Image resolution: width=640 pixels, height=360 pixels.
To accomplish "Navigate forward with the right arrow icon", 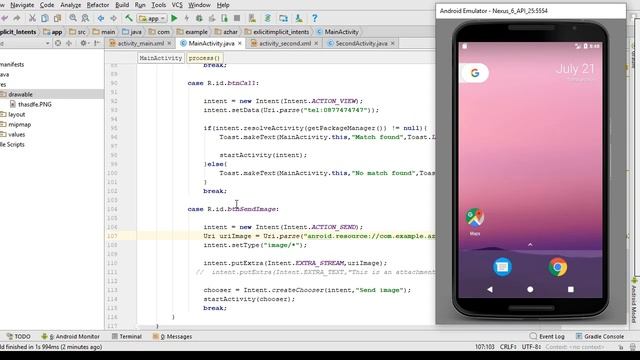I will pos(113,18).
